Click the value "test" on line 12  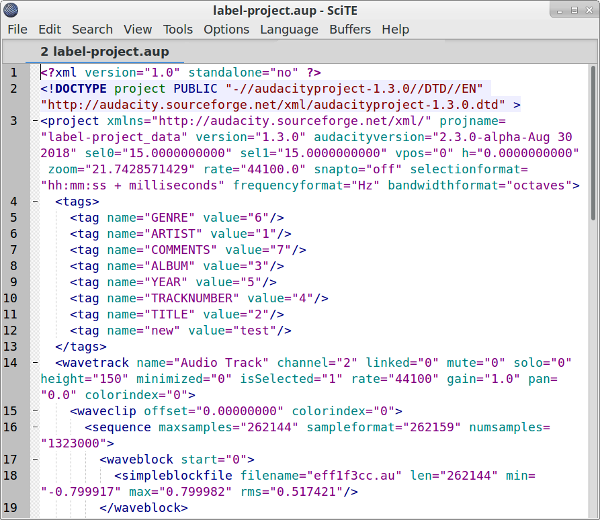pos(254,331)
